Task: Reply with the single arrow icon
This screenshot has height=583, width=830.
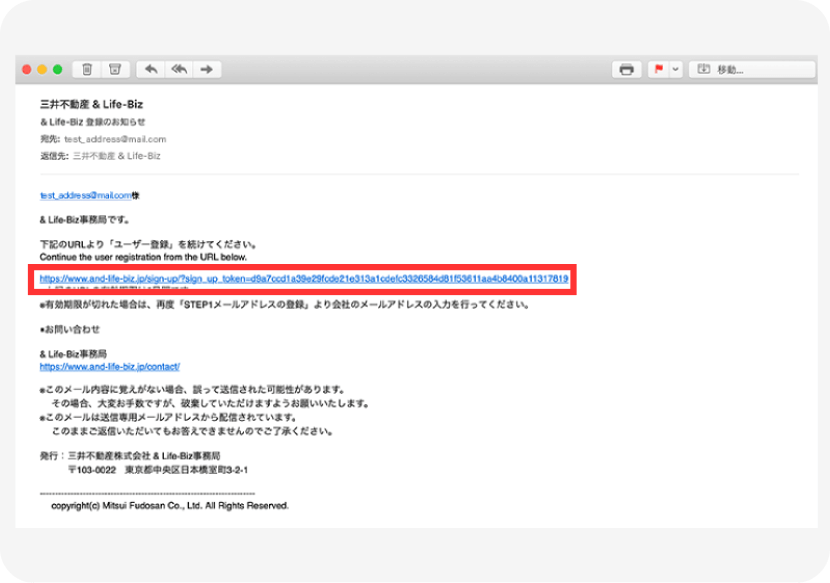Action: (x=151, y=69)
